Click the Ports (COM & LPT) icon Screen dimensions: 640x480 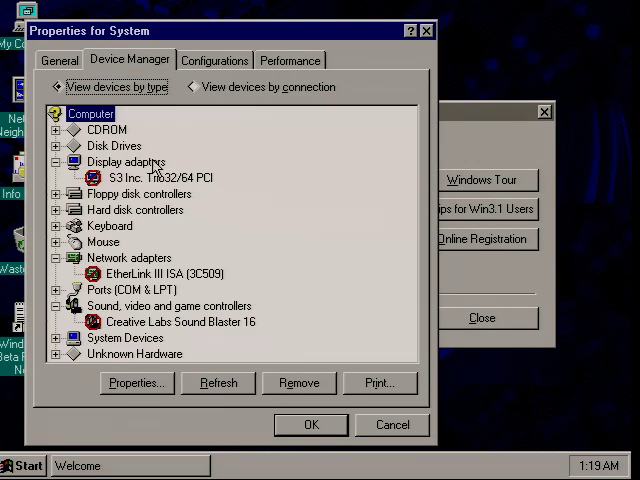pyautogui.click(x=75, y=290)
